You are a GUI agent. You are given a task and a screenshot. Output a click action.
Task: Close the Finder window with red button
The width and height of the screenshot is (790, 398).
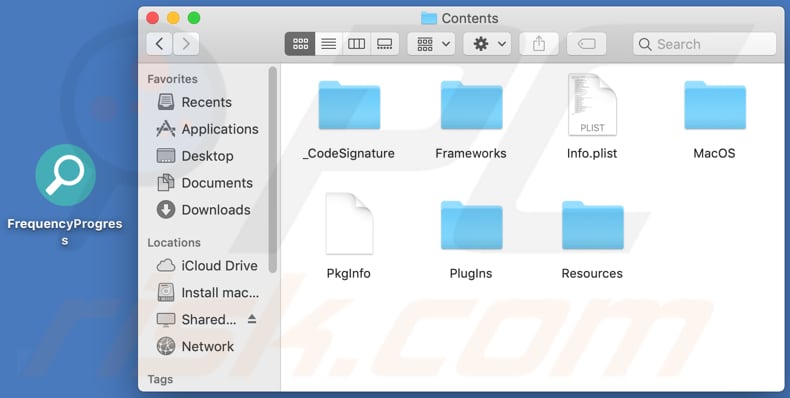[x=153, y=18]
